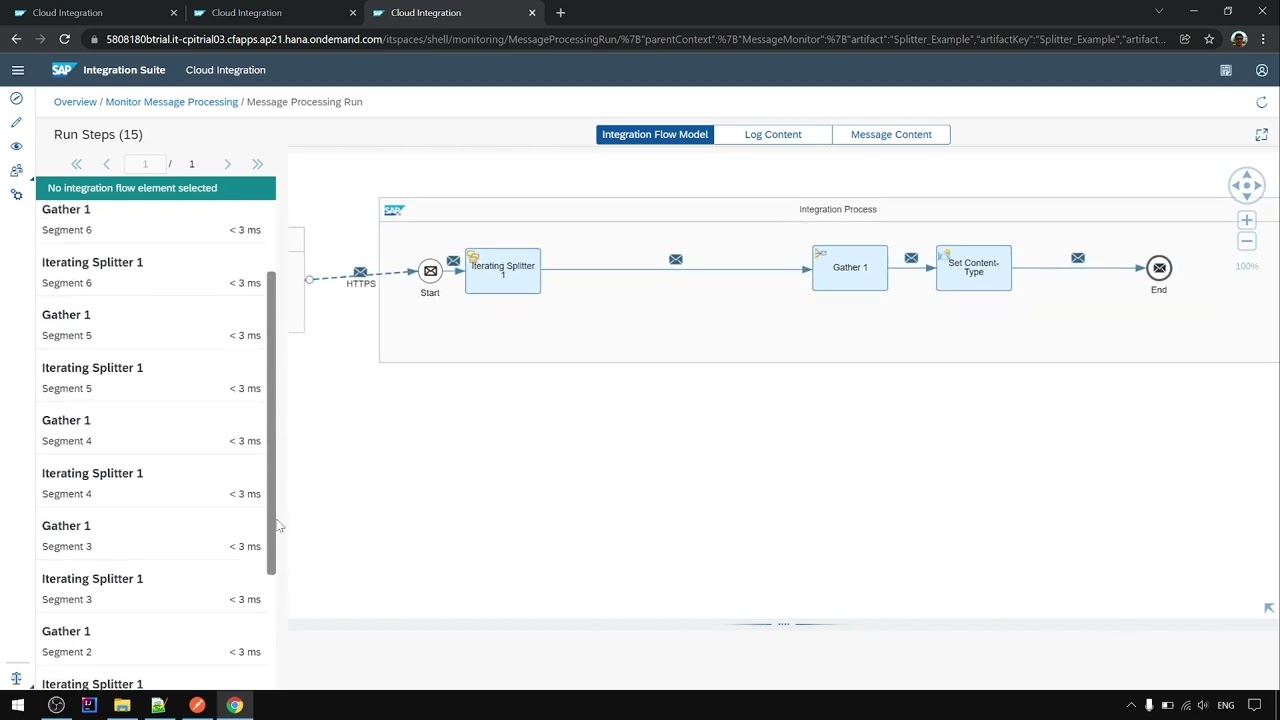Switch to the second Cloud Integration browser tab
The image size is (1280, 720).
click(x=274, y=13)
